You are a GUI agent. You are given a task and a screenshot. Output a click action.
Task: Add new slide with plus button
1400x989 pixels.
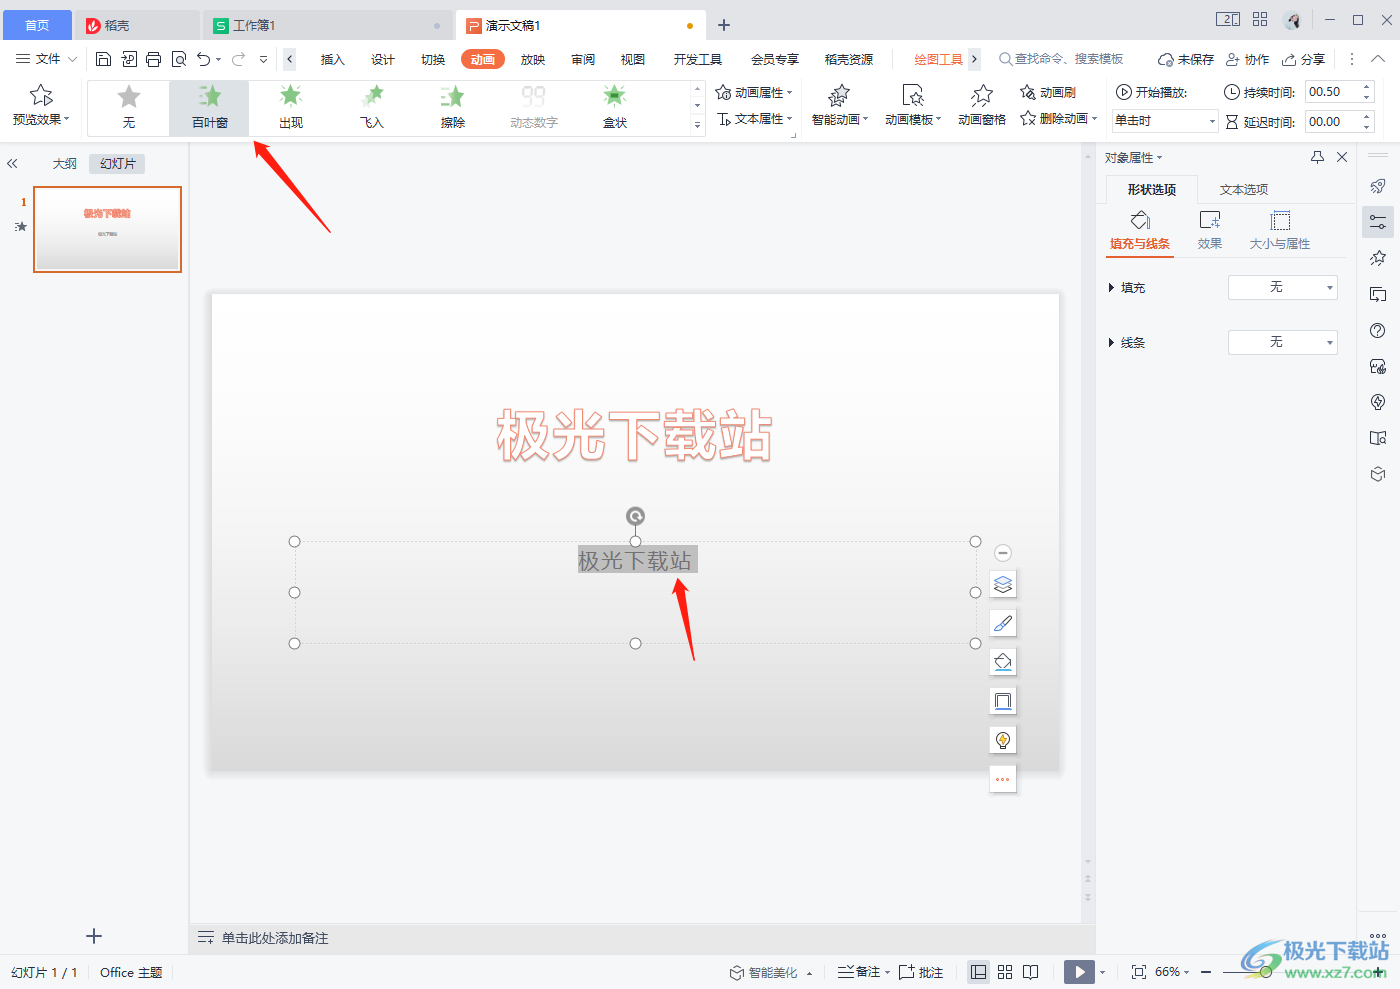click(94, 936)
